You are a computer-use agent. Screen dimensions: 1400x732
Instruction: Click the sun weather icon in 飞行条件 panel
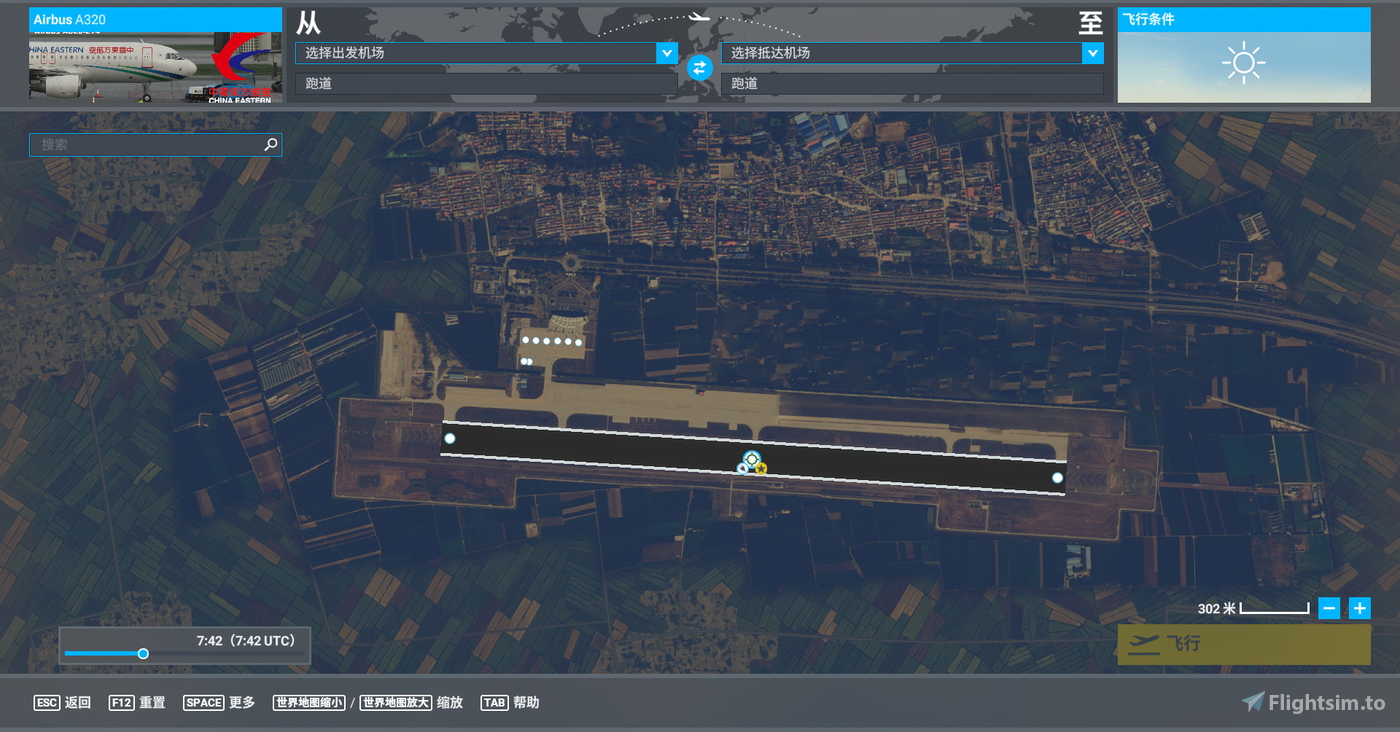click(x=1244, y=63)
